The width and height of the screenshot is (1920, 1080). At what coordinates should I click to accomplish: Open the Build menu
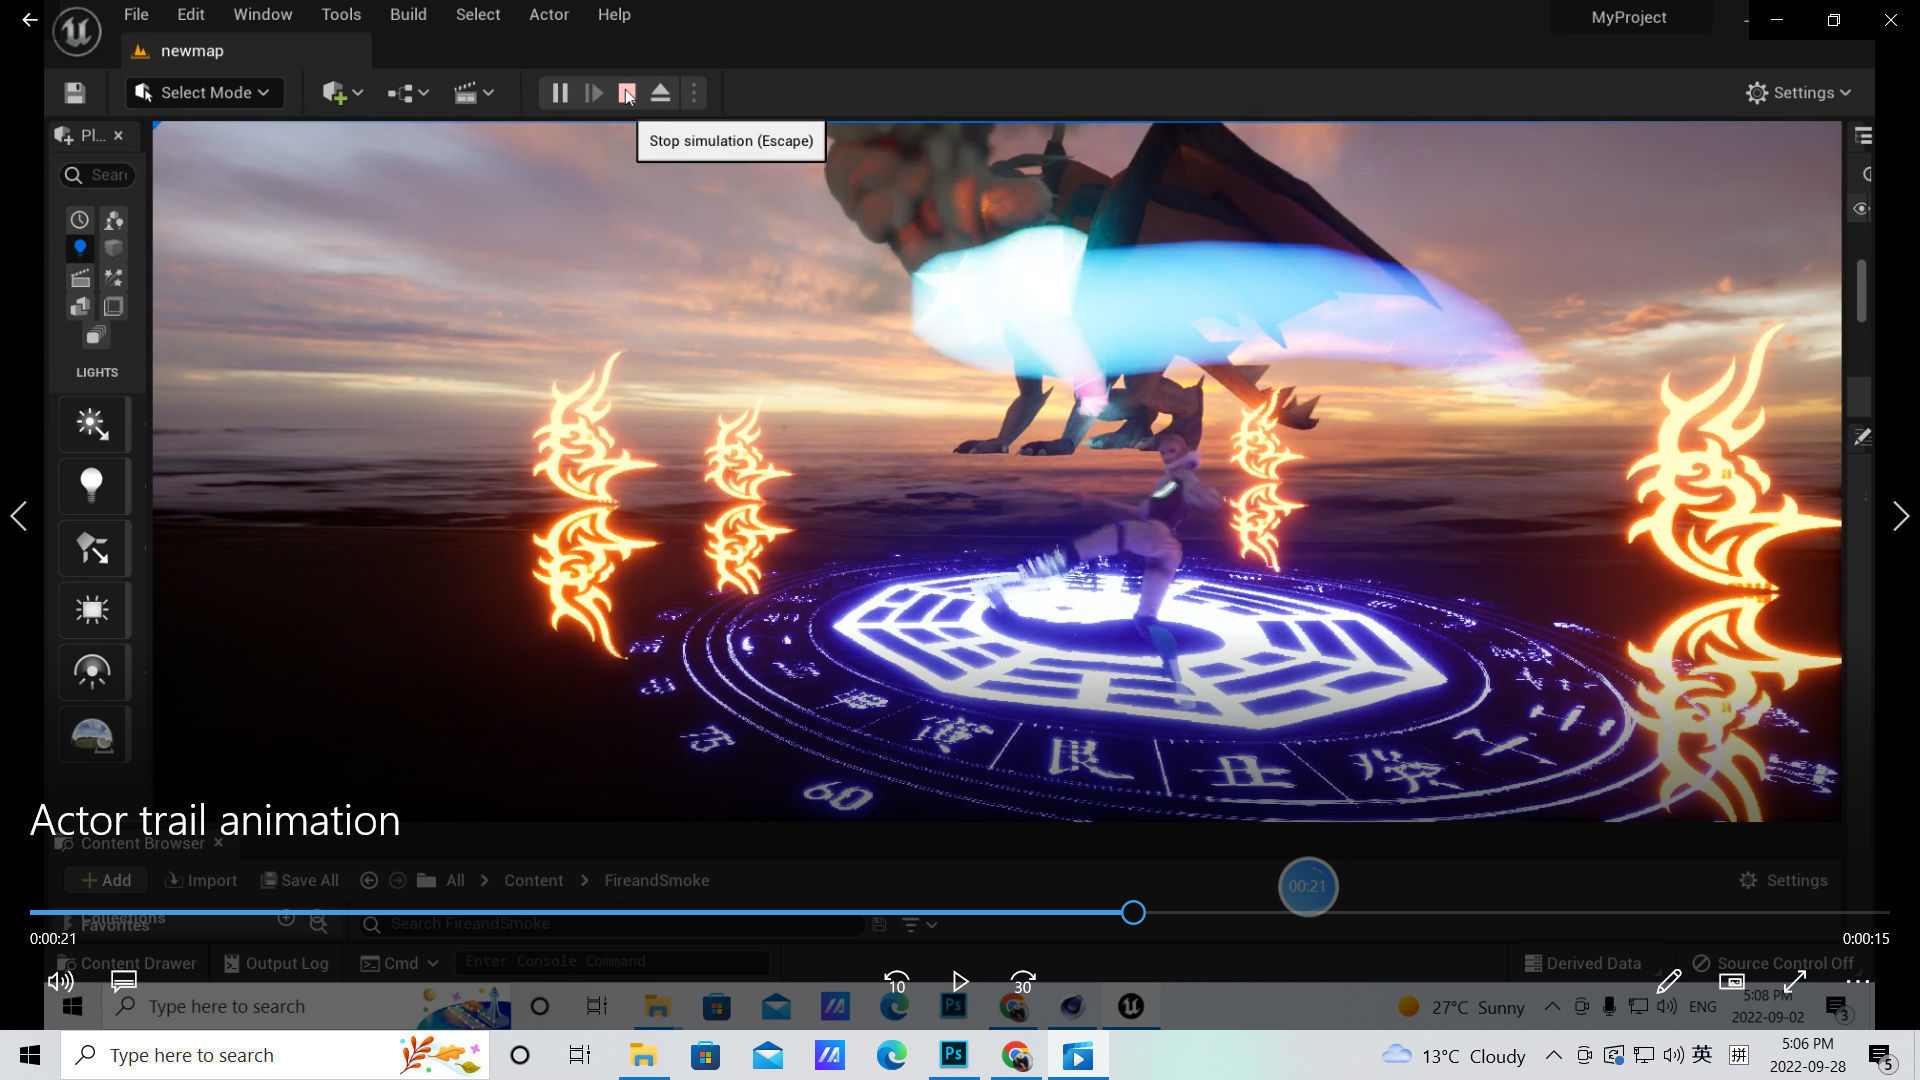[x=408, y=15]
